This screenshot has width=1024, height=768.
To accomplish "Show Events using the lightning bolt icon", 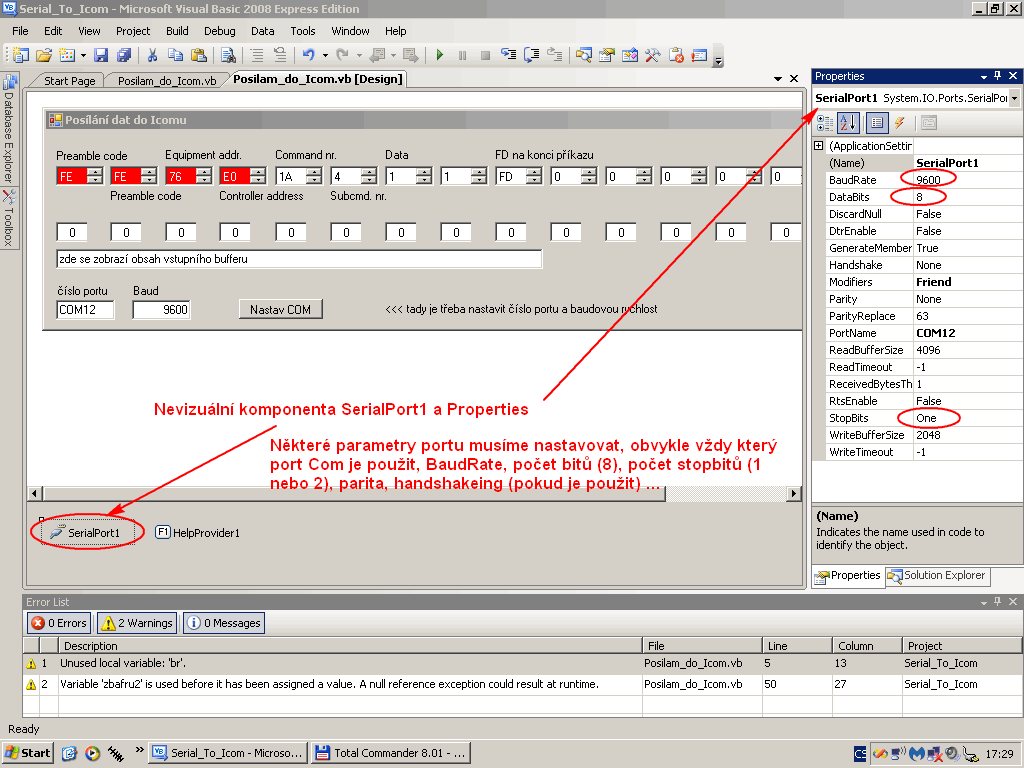I will 900,123.
